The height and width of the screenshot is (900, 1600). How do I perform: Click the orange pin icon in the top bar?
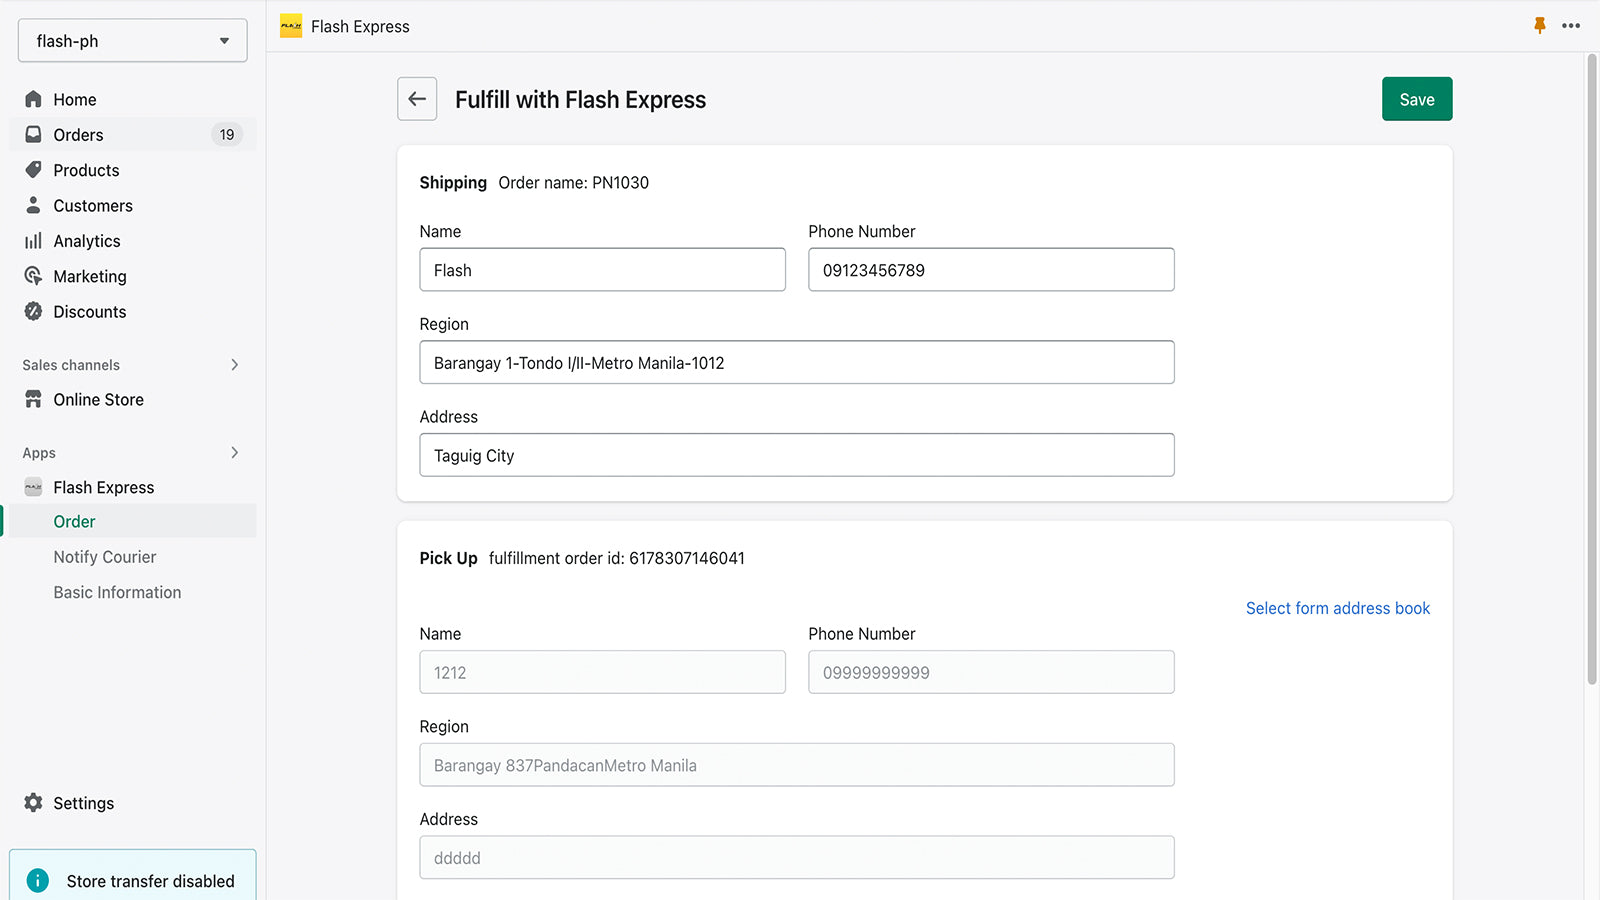coord(1540,25)
